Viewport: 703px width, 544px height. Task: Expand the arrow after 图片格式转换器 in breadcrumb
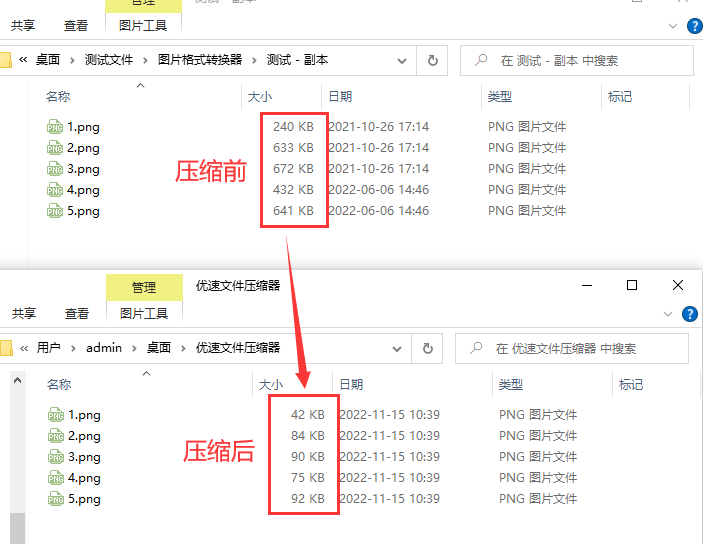tap(254, 60)
